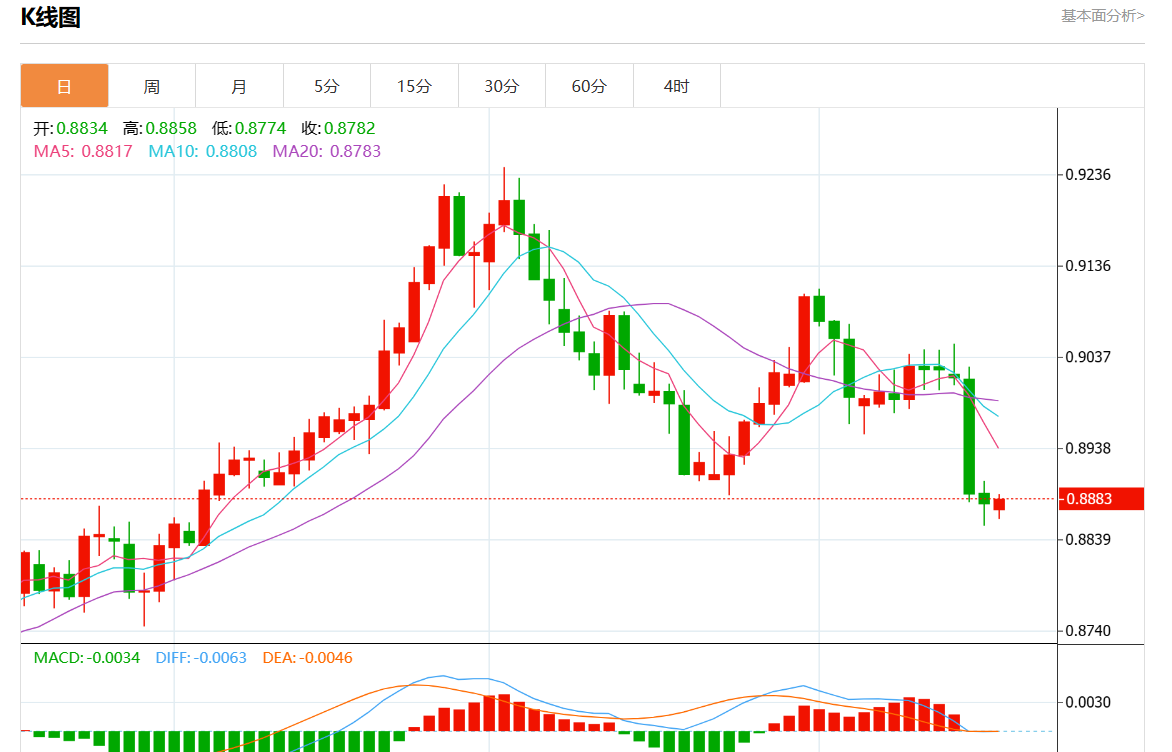Click the 0.9136 price axis label

(1088, 265)
